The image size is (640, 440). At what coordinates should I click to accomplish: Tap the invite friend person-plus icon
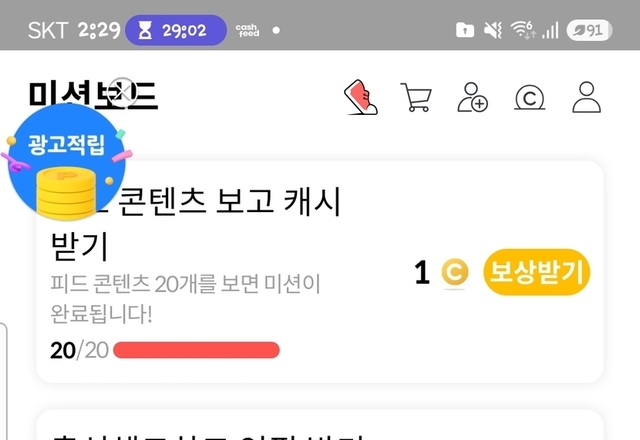click(472, 97)
